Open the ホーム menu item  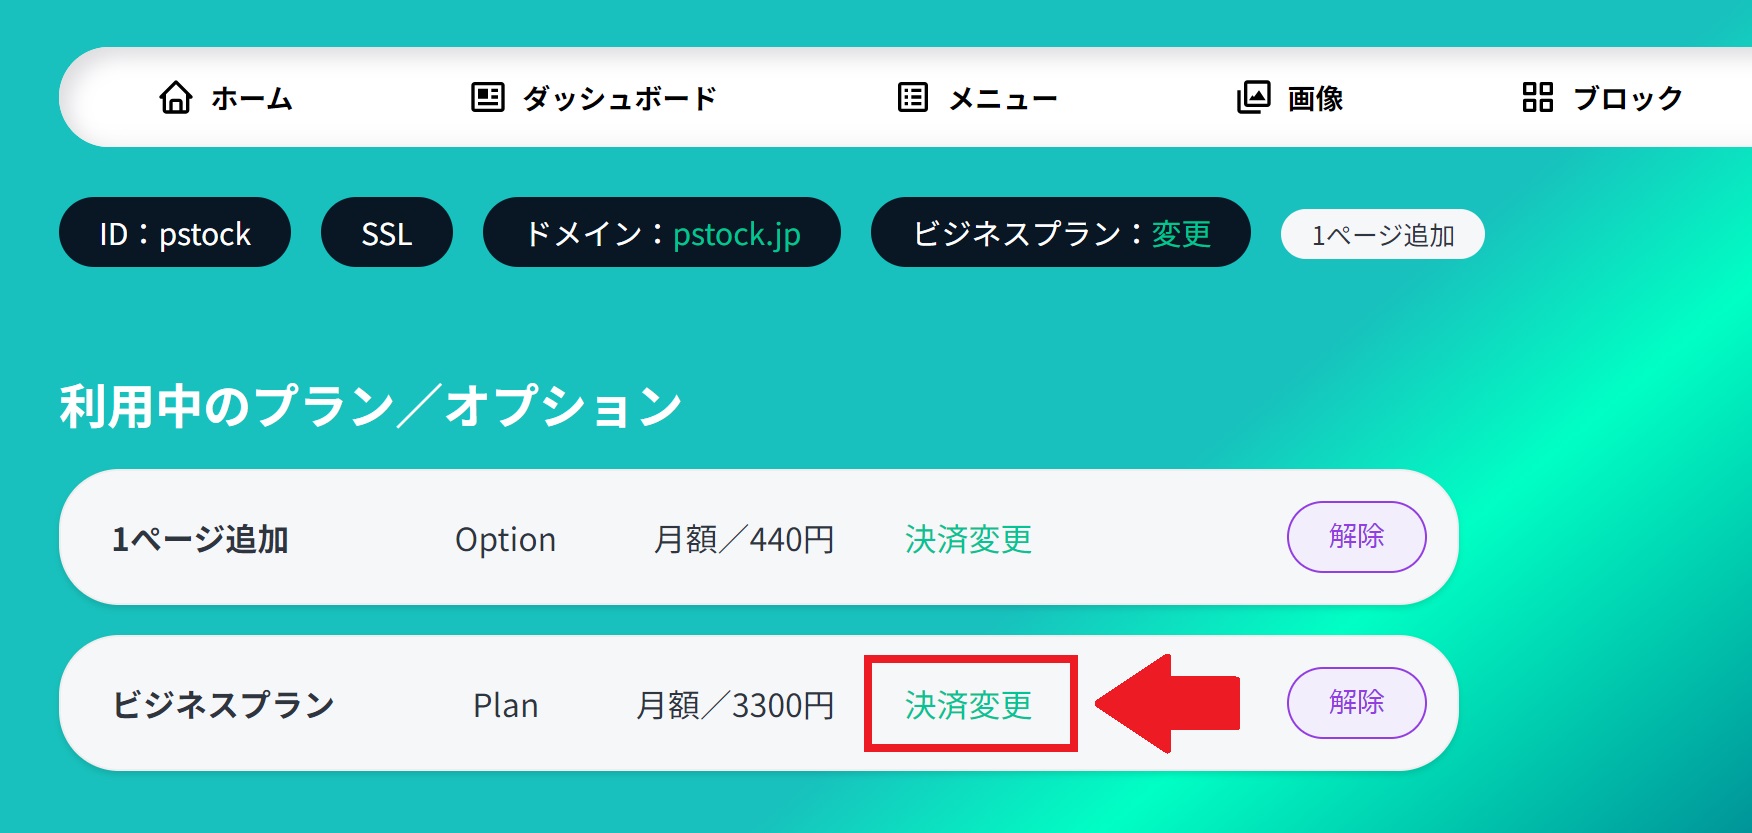pyautogui.click(x=252, y=98)
